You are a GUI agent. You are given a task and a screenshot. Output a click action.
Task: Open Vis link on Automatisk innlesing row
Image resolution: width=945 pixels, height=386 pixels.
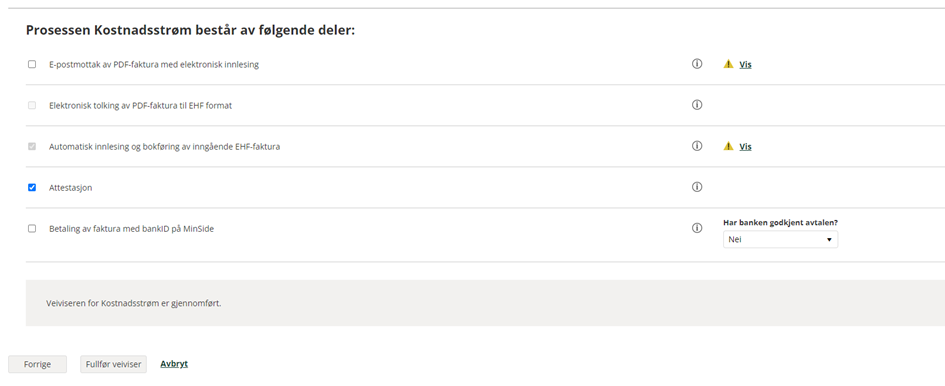(x=746, y=147)
